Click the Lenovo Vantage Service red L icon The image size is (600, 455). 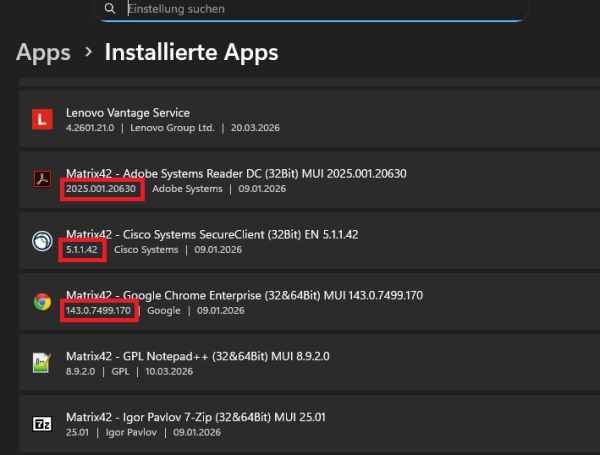click(x=41, y=120)
